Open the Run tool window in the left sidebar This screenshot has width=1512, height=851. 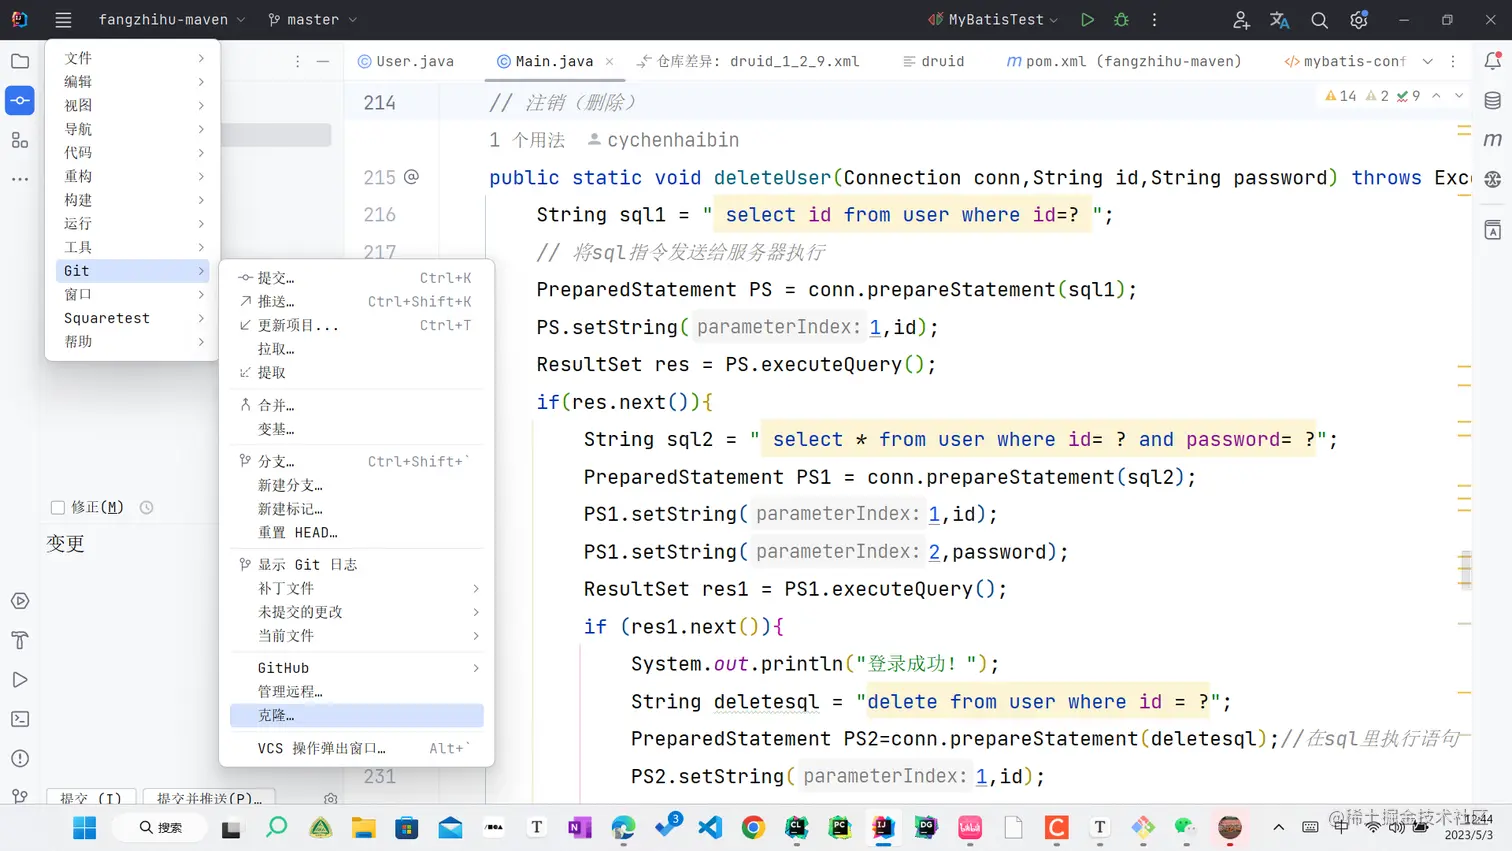point(20,680)
